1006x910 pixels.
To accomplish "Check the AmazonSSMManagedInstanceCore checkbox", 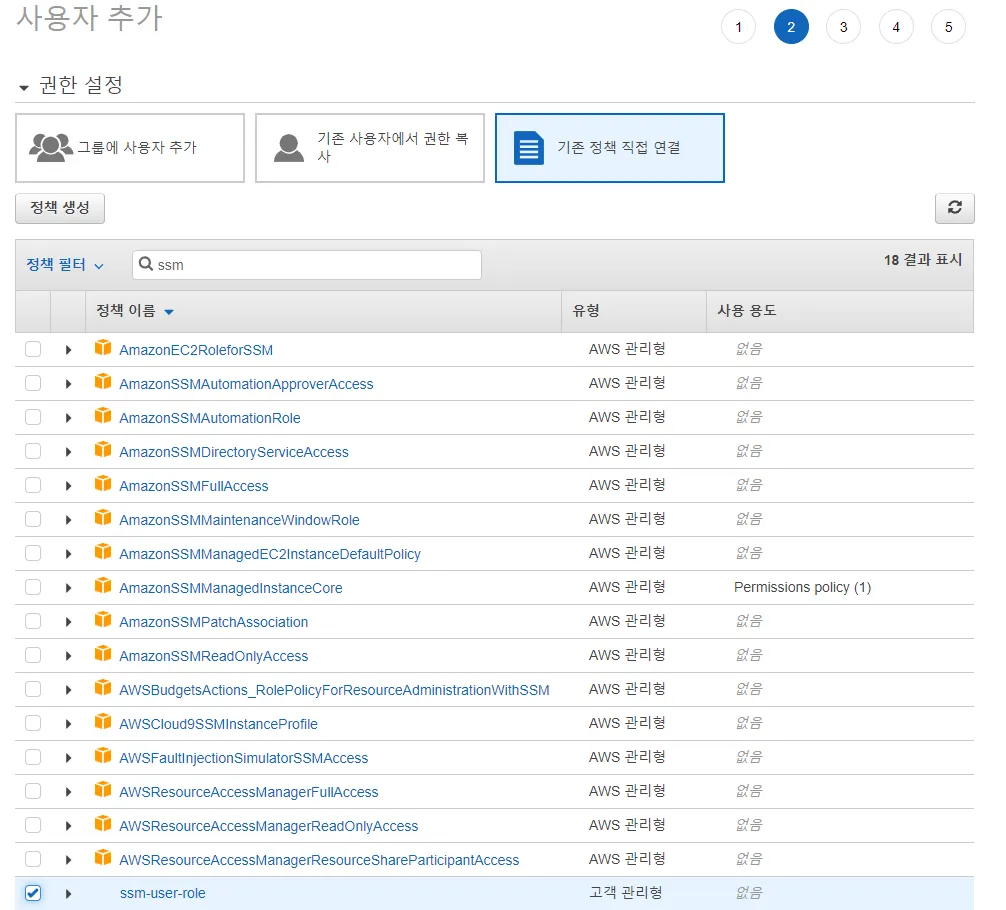I will click(x=33, y=587).
